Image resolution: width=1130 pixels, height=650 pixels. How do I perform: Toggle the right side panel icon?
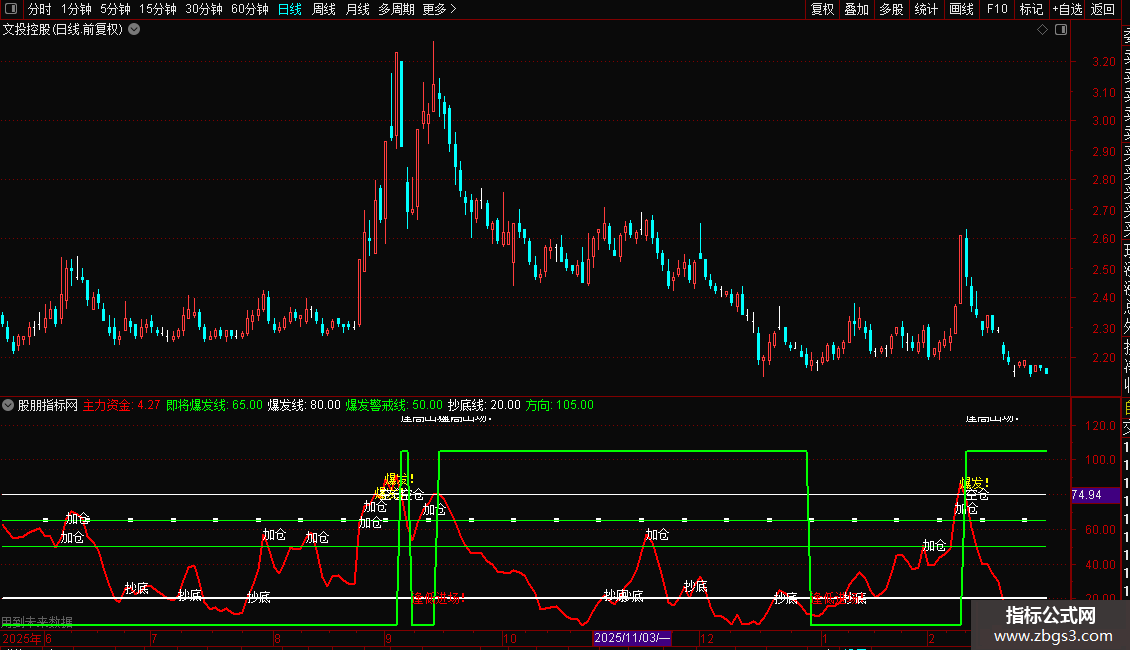click(1061, 30)
